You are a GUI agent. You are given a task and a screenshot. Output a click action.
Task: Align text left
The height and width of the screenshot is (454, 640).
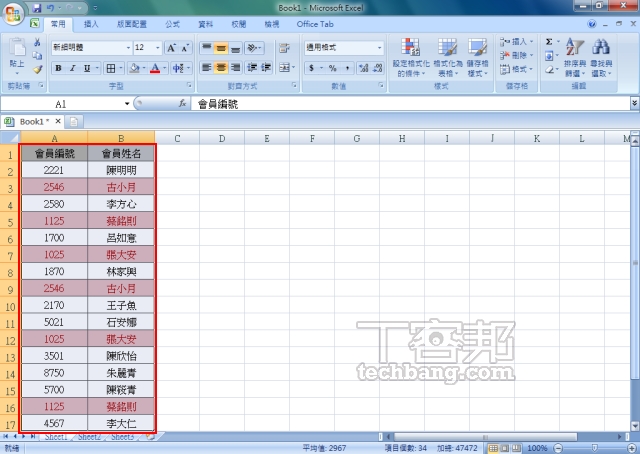click(x=207, y=67)
